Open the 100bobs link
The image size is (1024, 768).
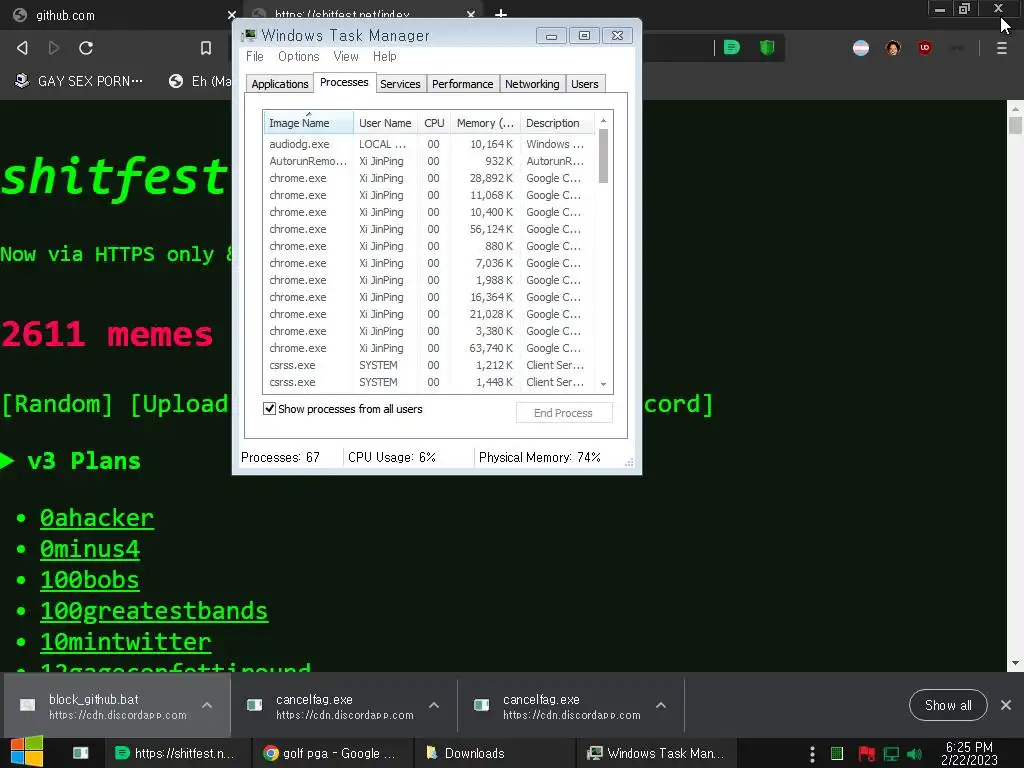89,580
